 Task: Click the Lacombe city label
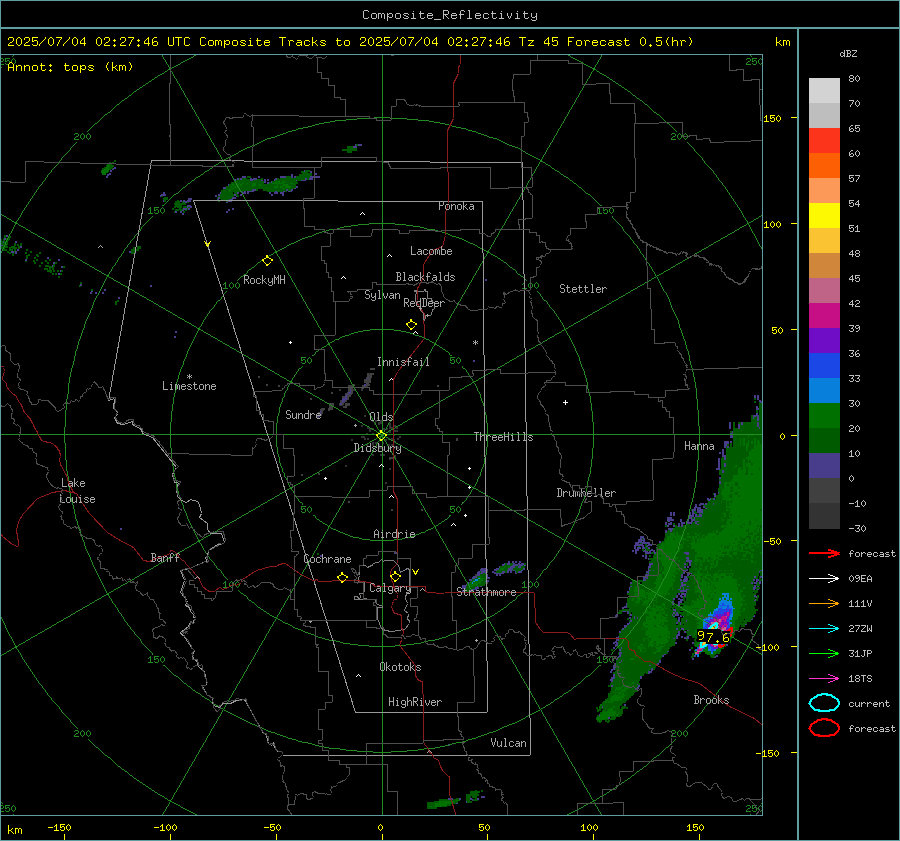(431, 251)
